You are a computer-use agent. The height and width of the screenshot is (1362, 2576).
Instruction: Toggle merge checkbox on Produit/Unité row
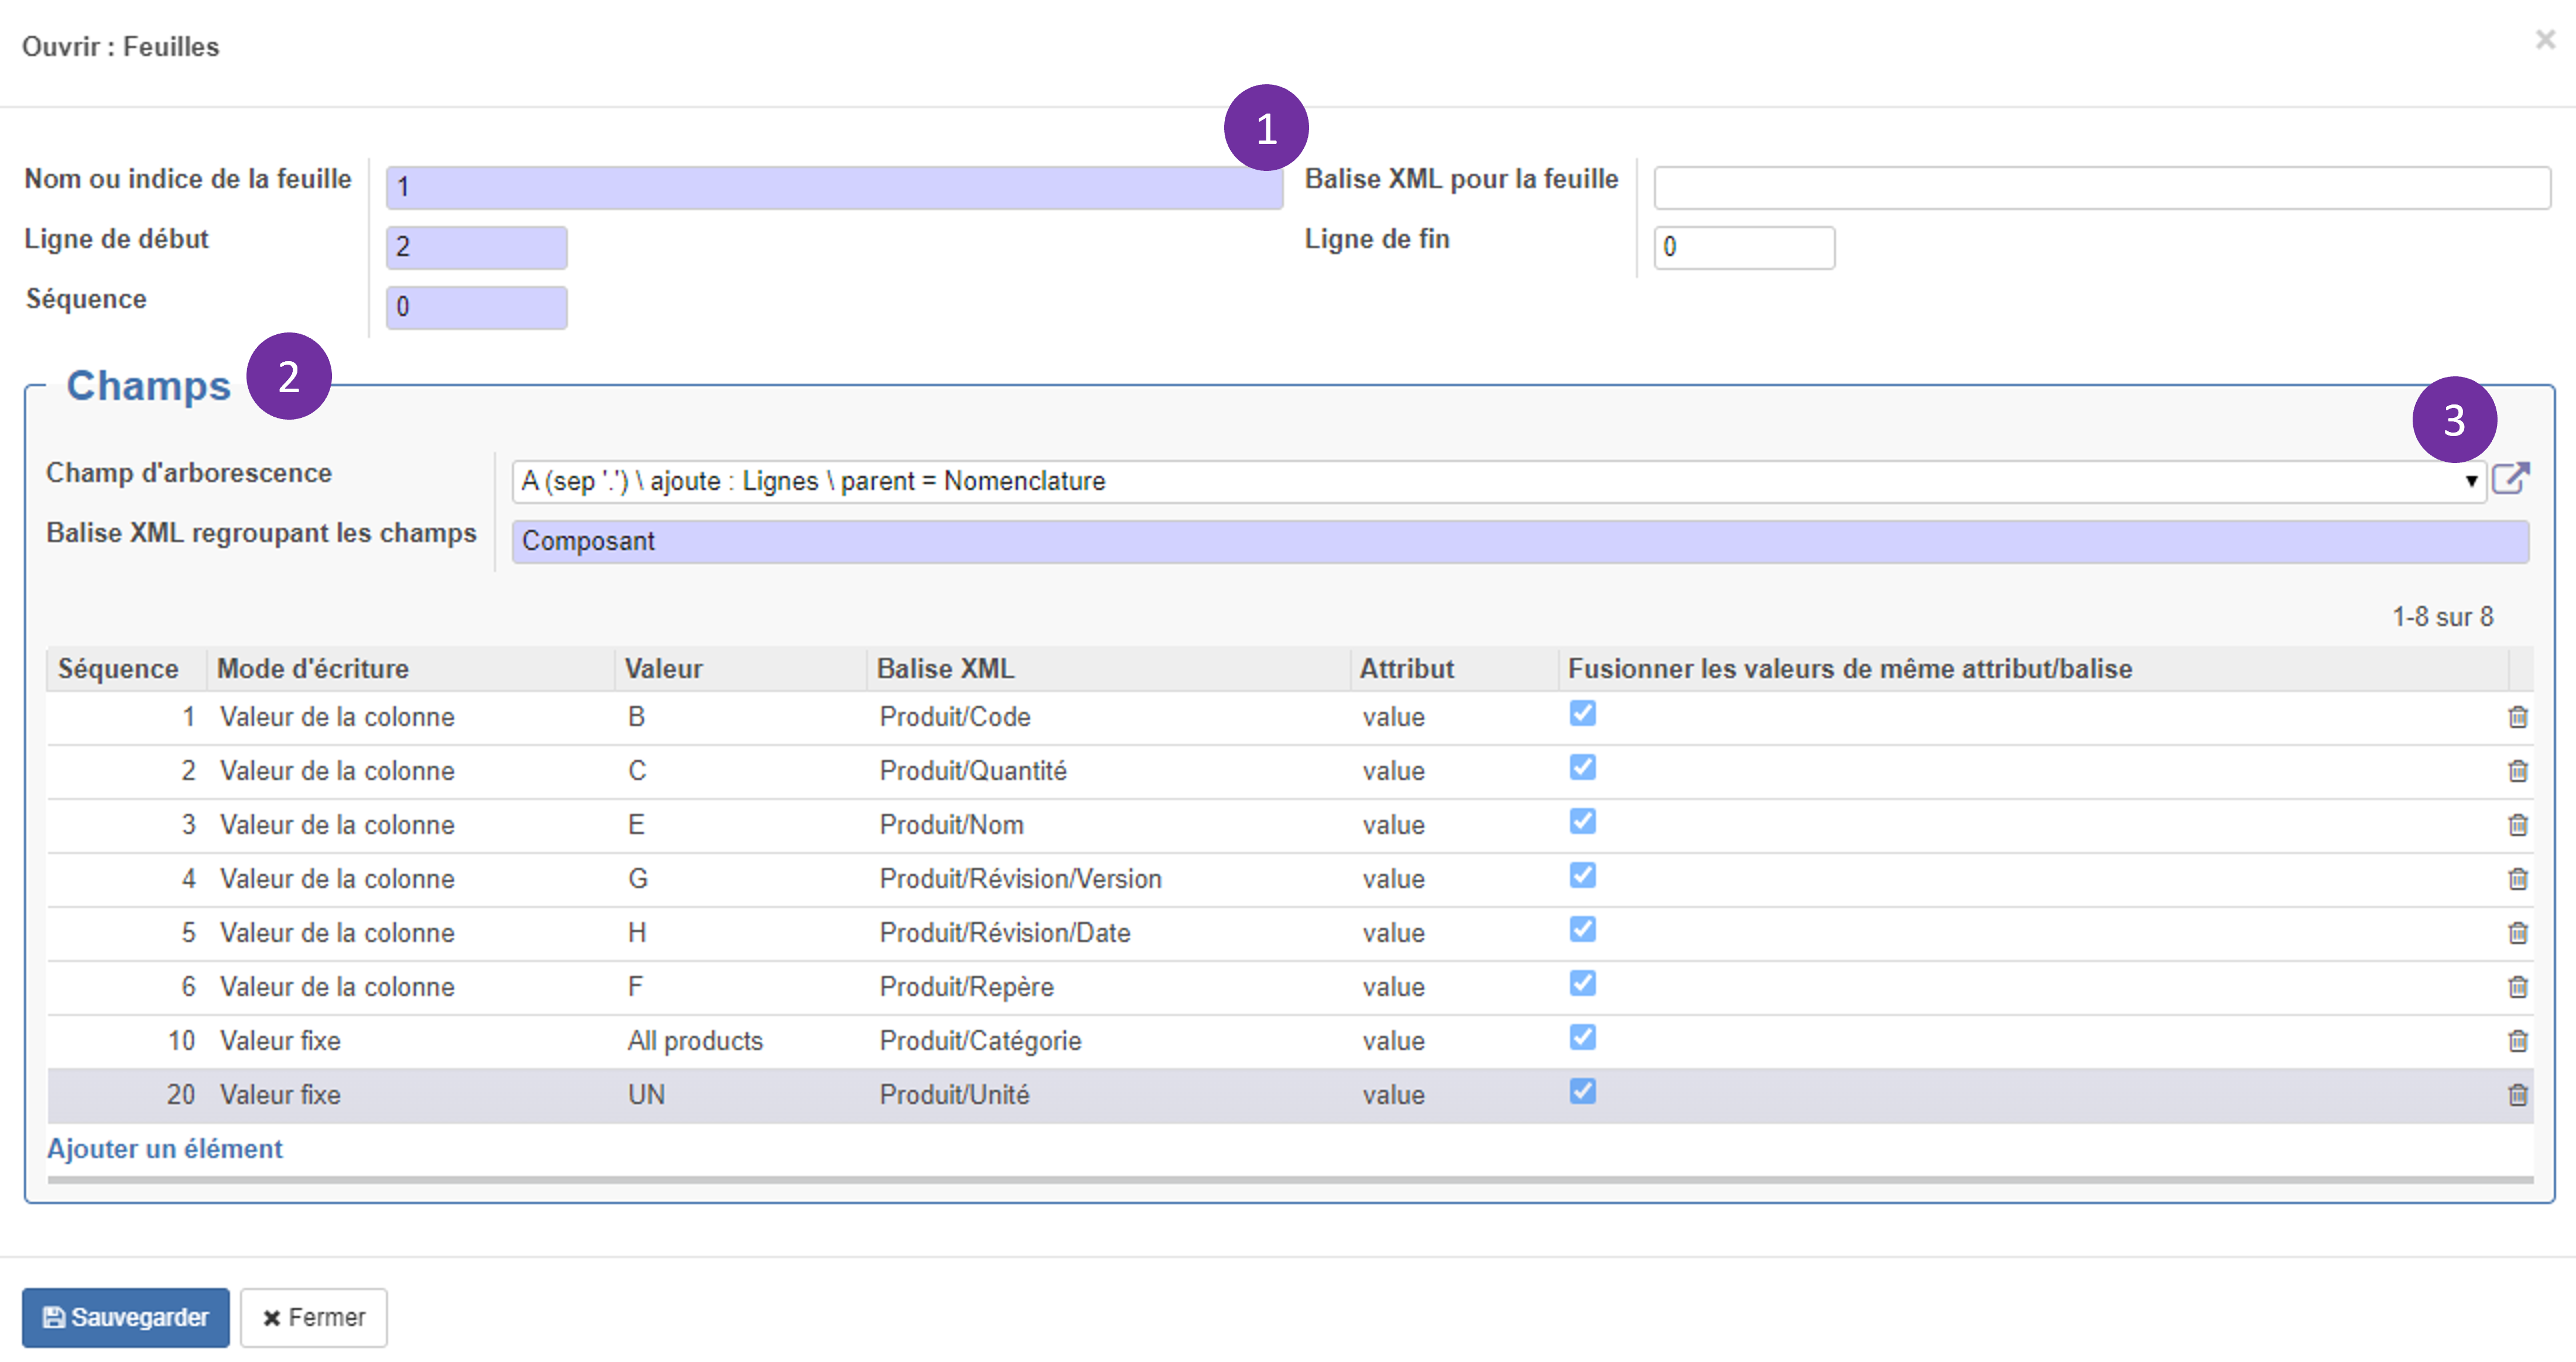click(x=1582, y=1091)
